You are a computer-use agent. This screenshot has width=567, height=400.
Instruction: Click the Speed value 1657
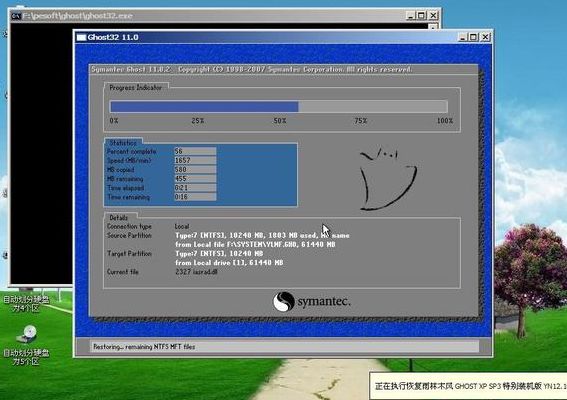[195, 160]
